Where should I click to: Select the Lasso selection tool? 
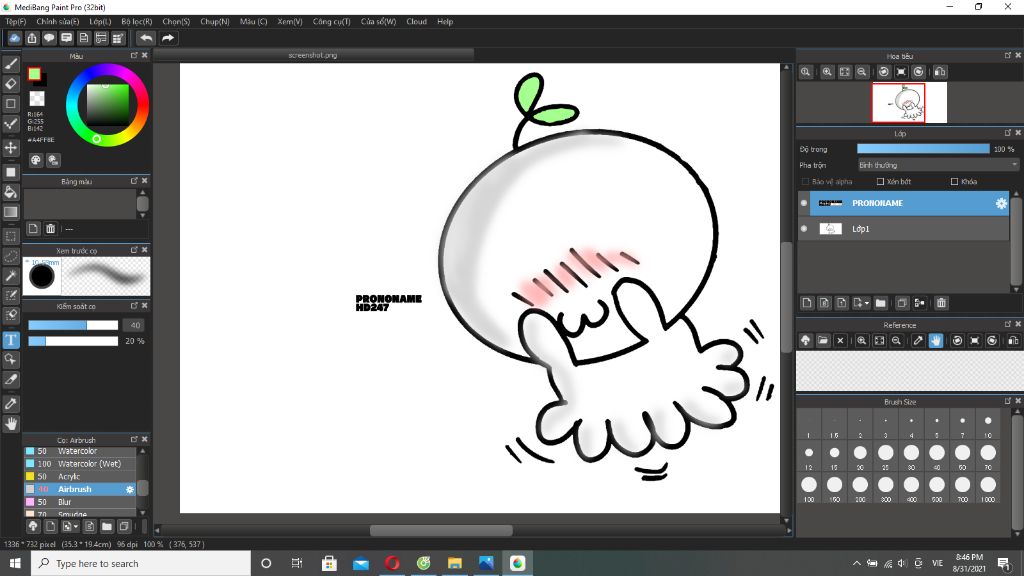pyautogui.click(x=11, y=256)
